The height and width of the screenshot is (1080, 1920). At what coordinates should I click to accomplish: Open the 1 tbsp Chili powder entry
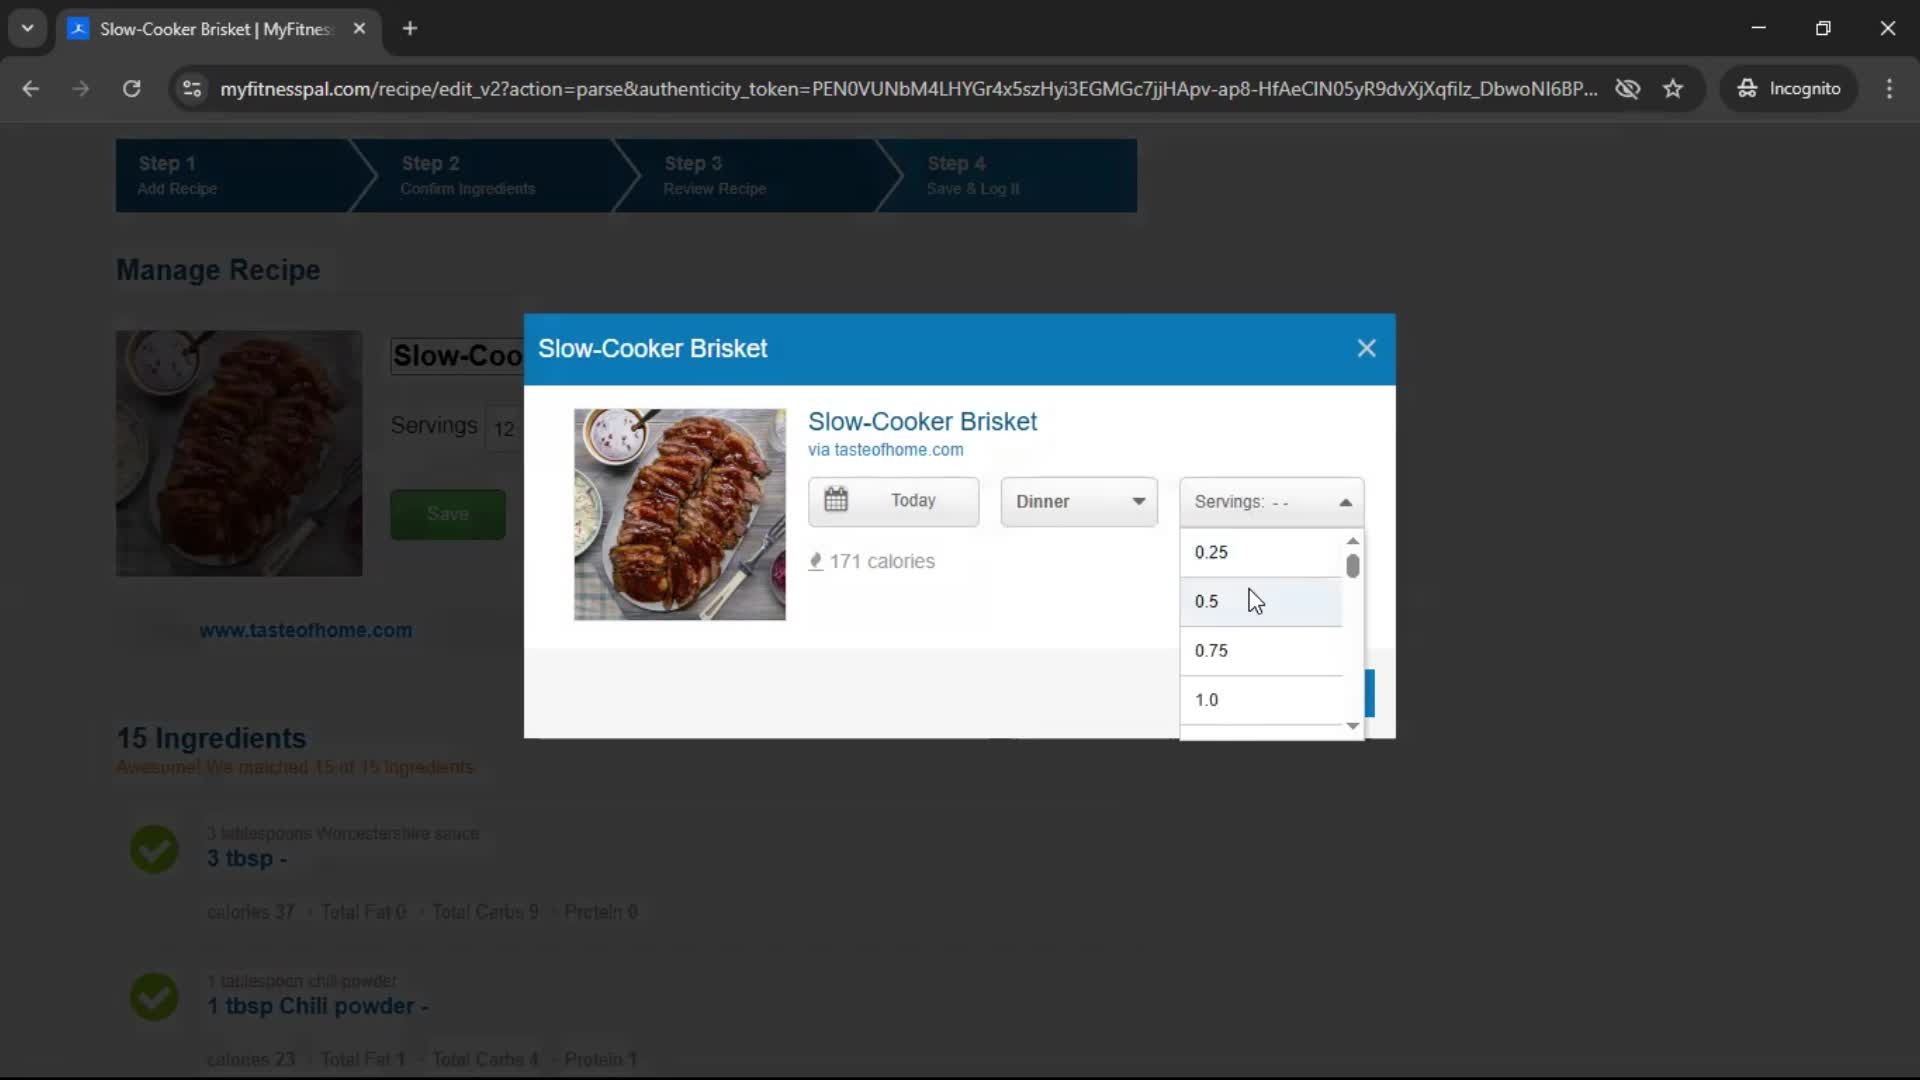(318, 1006)
